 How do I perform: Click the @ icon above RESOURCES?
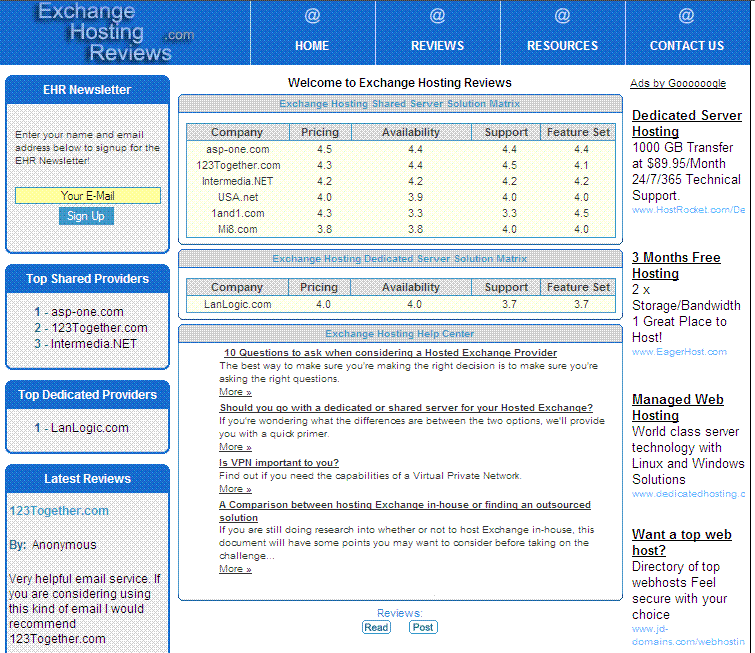tap(562, 15)
